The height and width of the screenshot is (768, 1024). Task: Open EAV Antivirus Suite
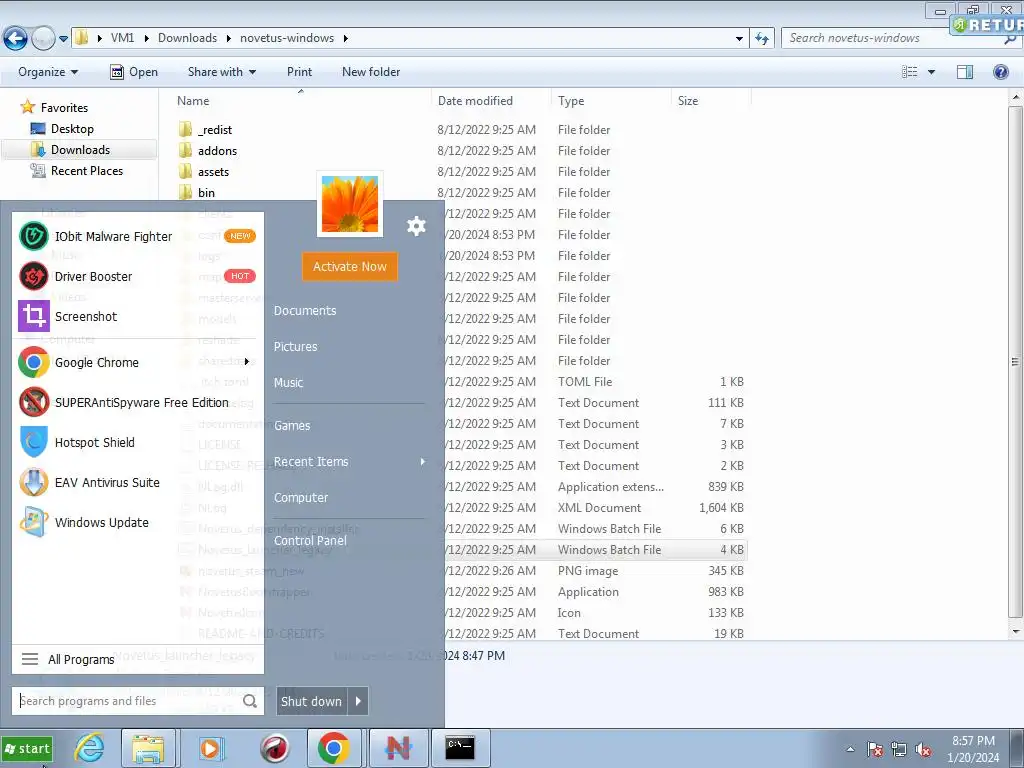pos(138,483)
